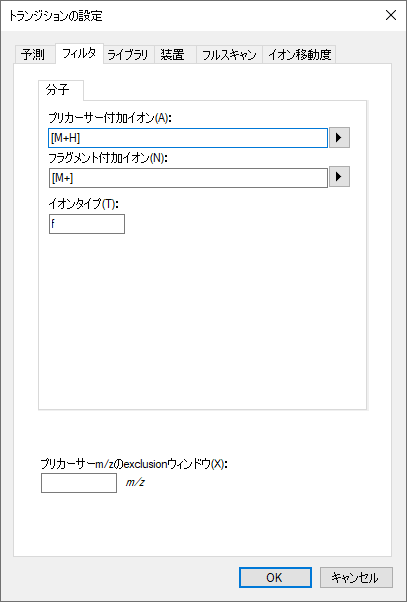Image resolution: width=407 pixels, height=602 pixels.
Task: Open the fragment adduct arrow menu button
Action: 339,177
